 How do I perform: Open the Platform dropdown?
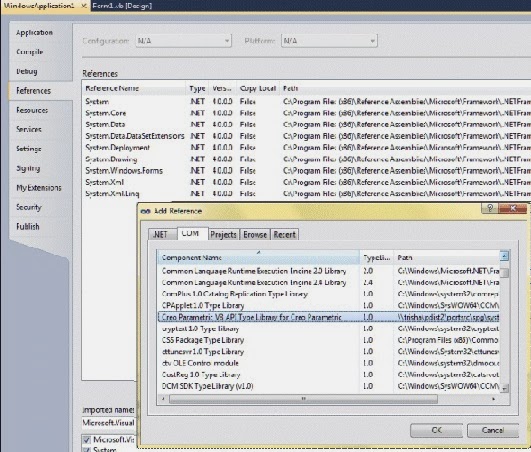[x=329, y=41]
